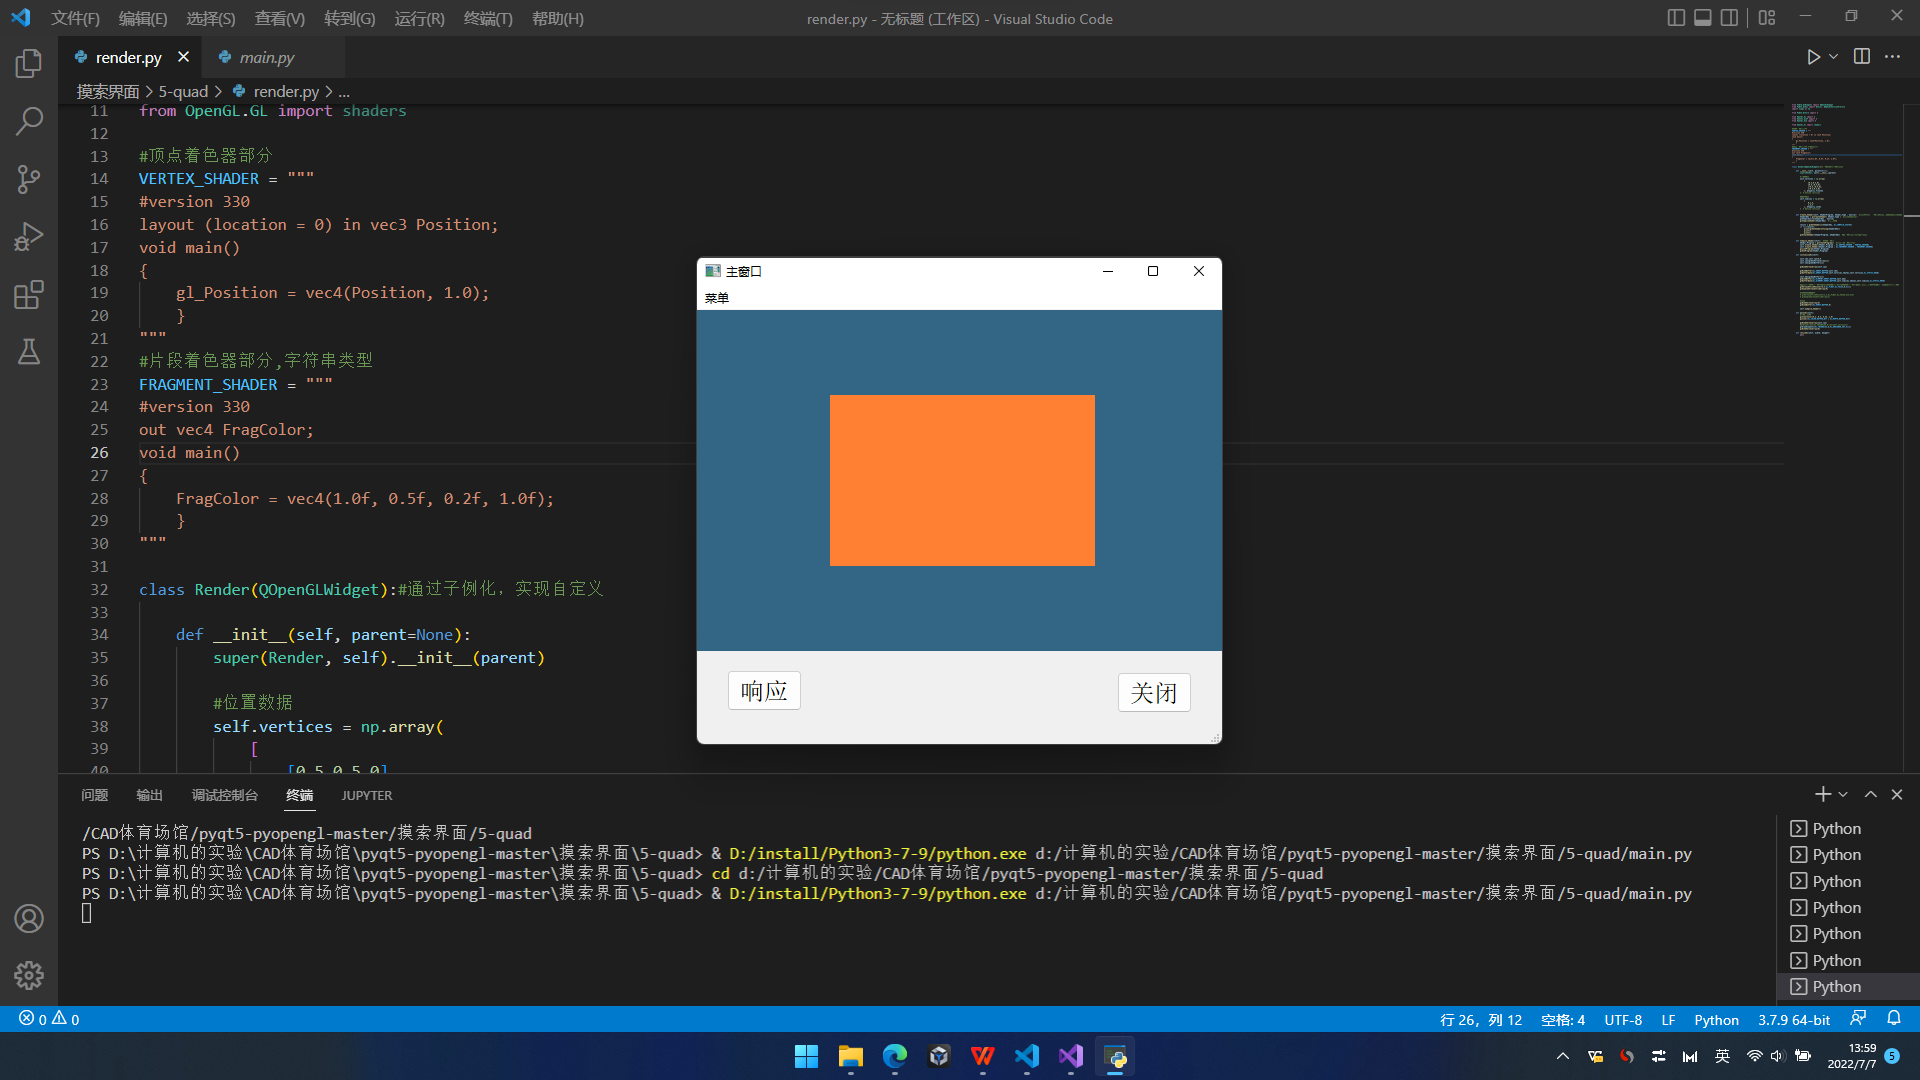Toggle the secondary side bar layout button

point(1729,18)
